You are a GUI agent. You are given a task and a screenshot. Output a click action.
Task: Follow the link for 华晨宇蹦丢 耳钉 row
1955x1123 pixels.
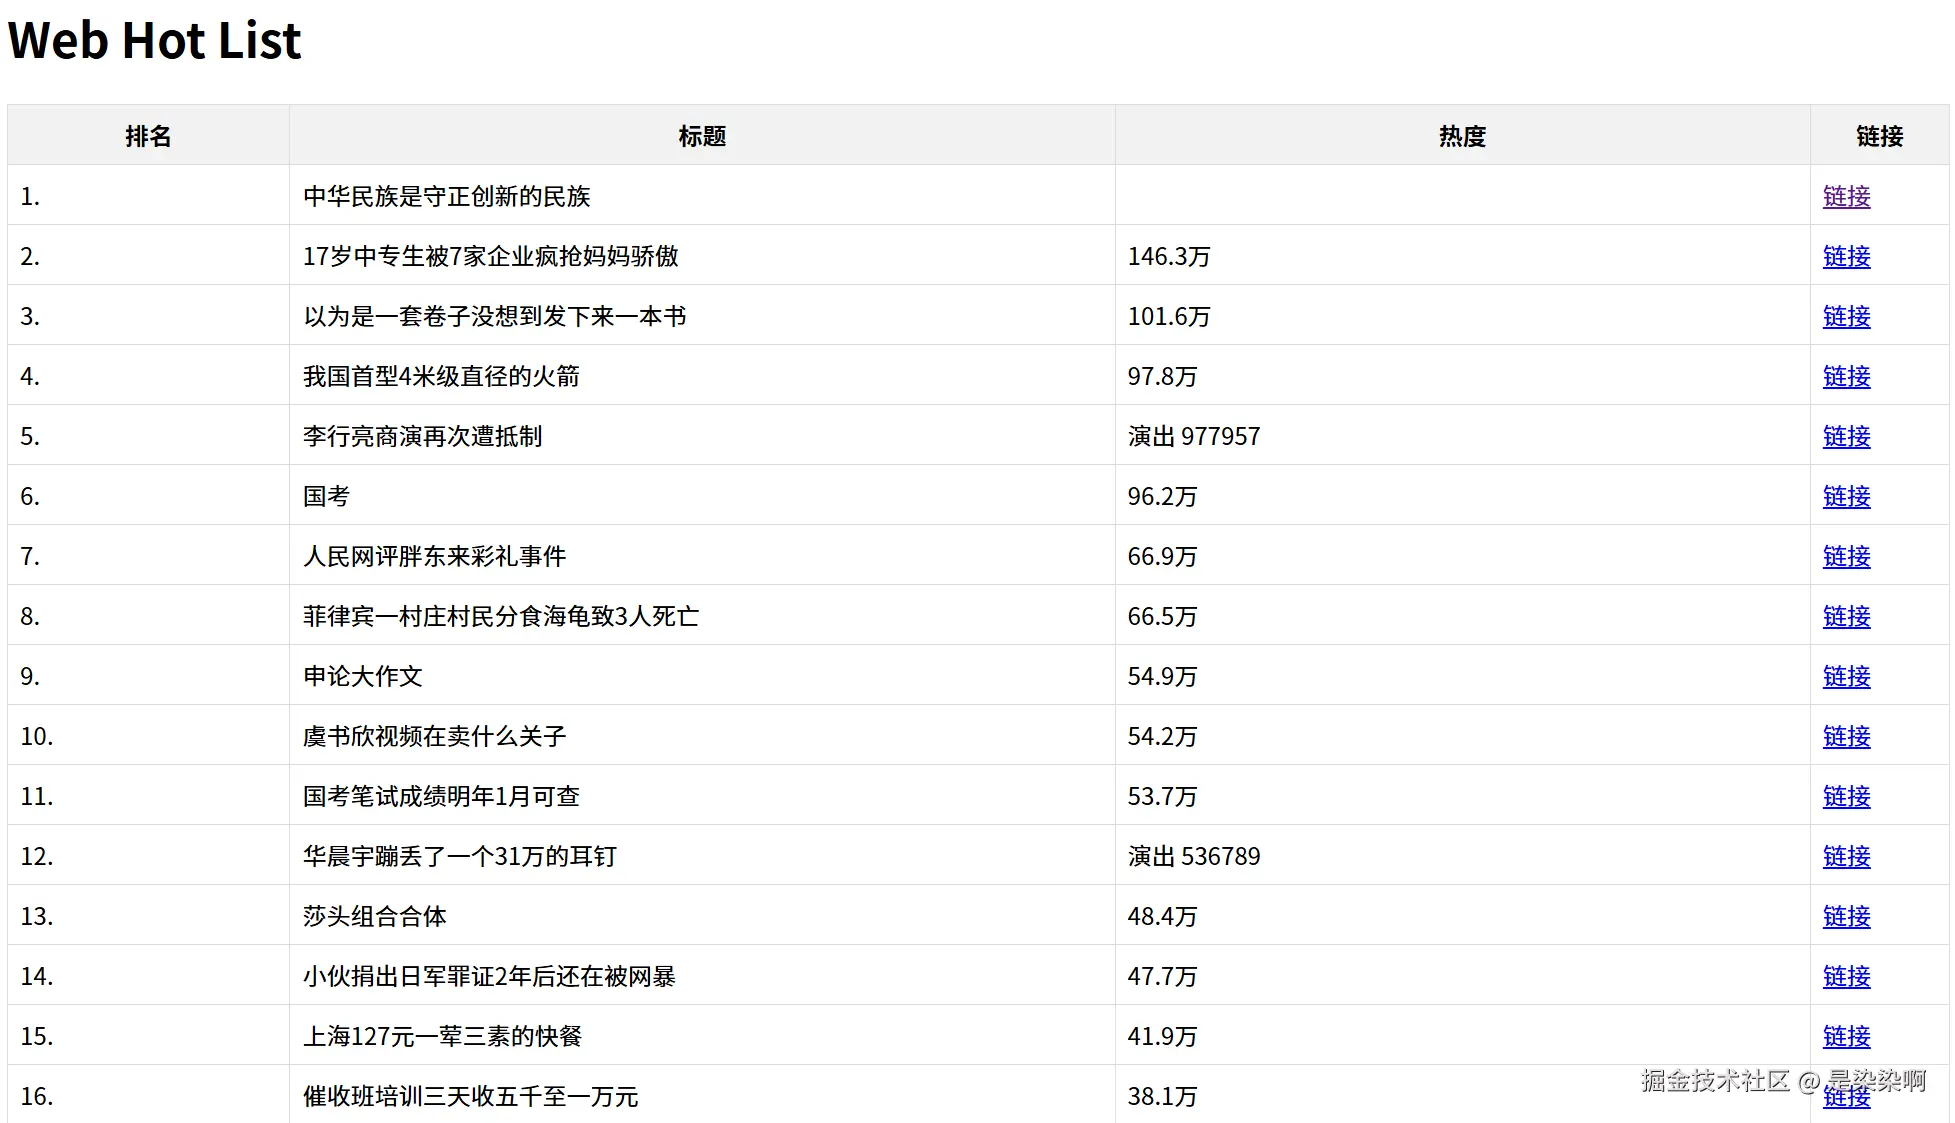point(1845,856)
